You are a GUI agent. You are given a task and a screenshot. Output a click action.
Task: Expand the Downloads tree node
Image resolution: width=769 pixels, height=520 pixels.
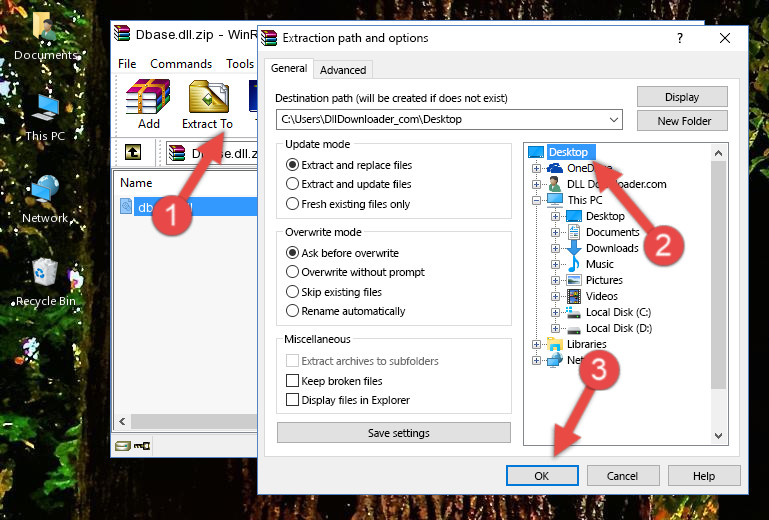555,248
